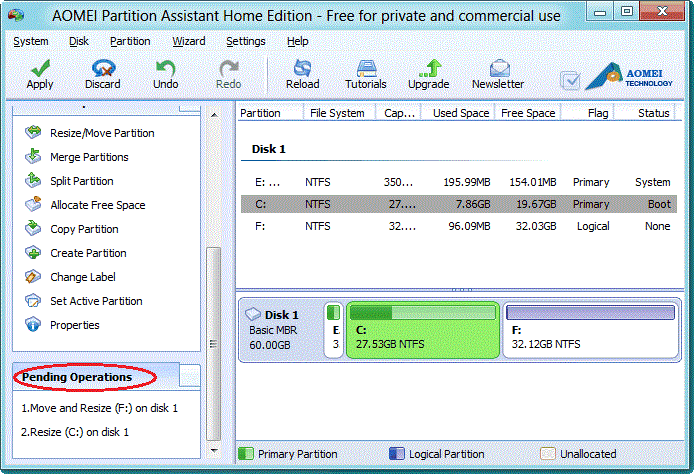Open the Disk menu
694x474 pixels.
point(79,41)
